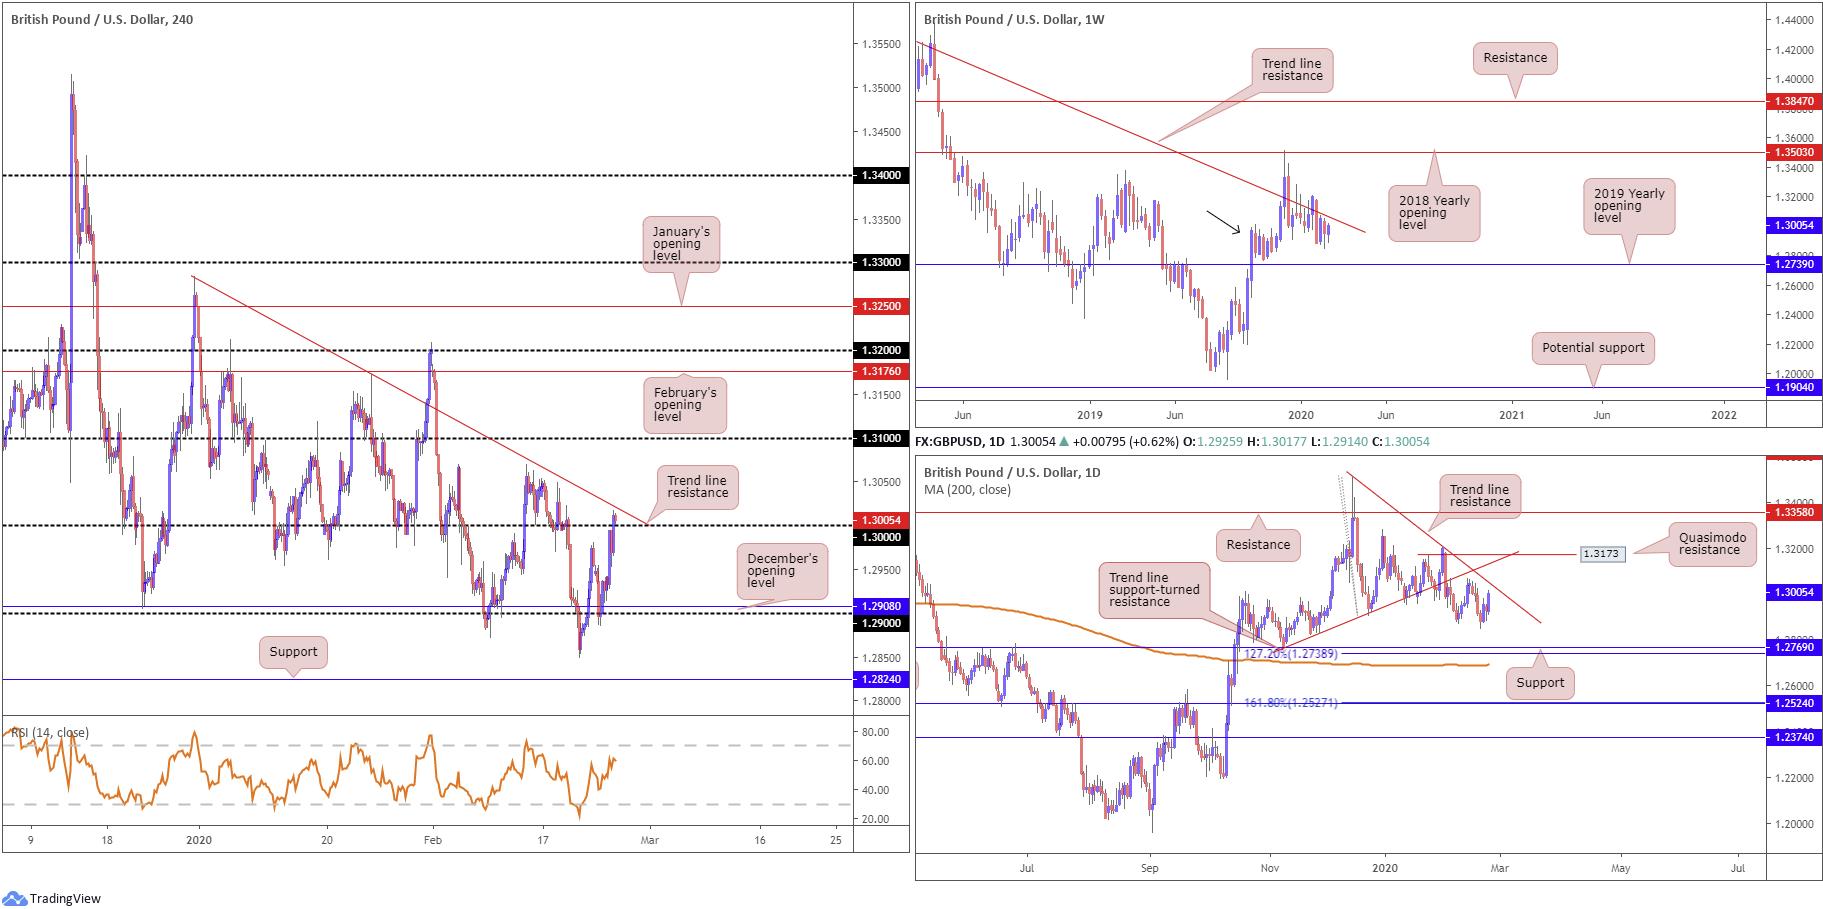Click the FX:GBPUSD symbol header
Image resolution: width=1823 pixels, height=909 pixels.
pyautogui.click(x=960, y=441)
